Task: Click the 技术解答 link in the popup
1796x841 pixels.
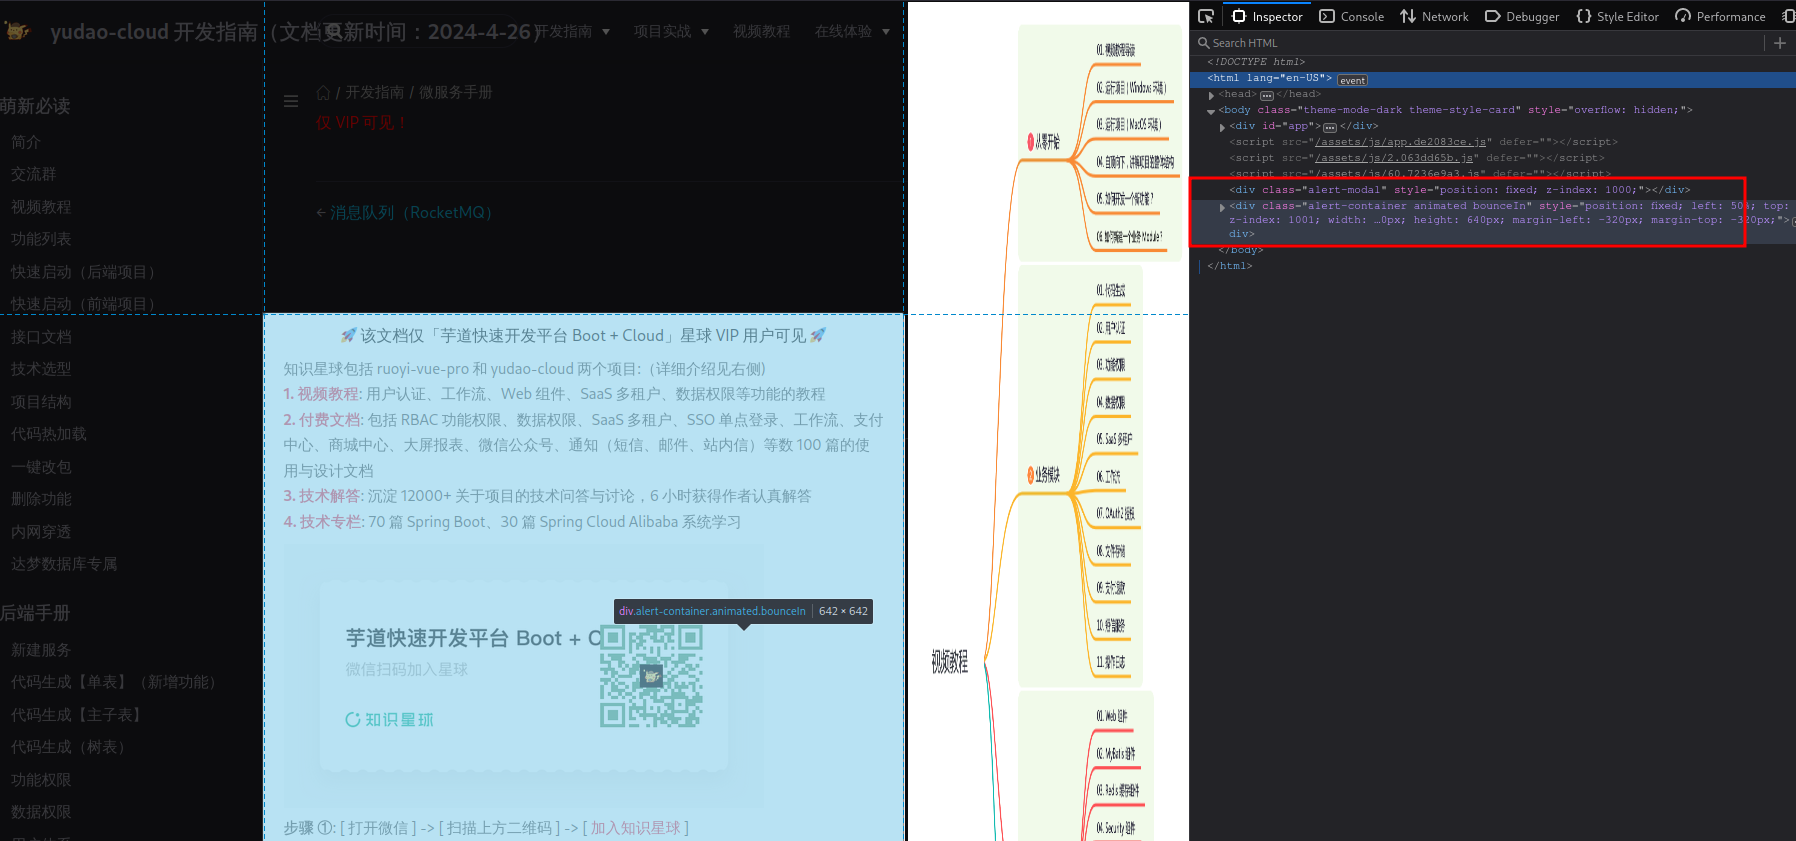Action: pos(331,496)
